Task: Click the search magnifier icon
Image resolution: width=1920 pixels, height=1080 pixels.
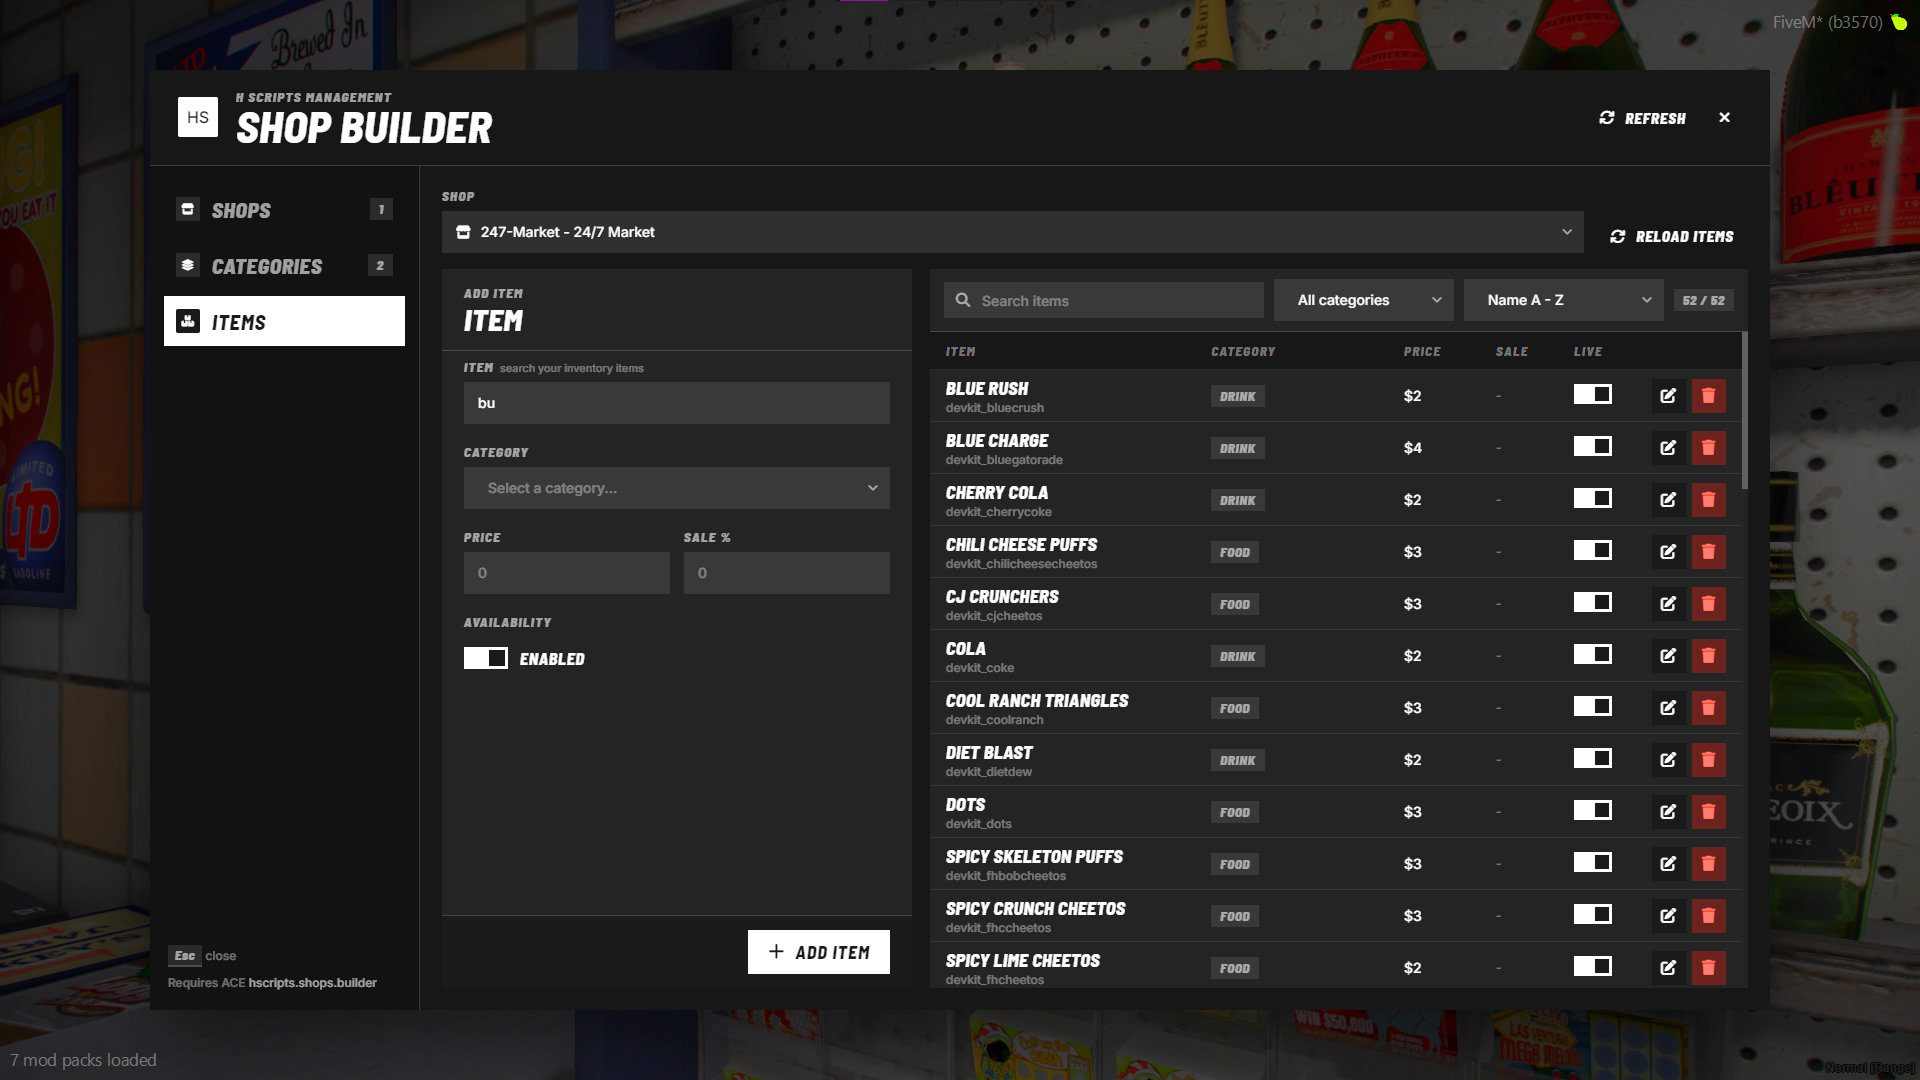Action: pos(963,300)
